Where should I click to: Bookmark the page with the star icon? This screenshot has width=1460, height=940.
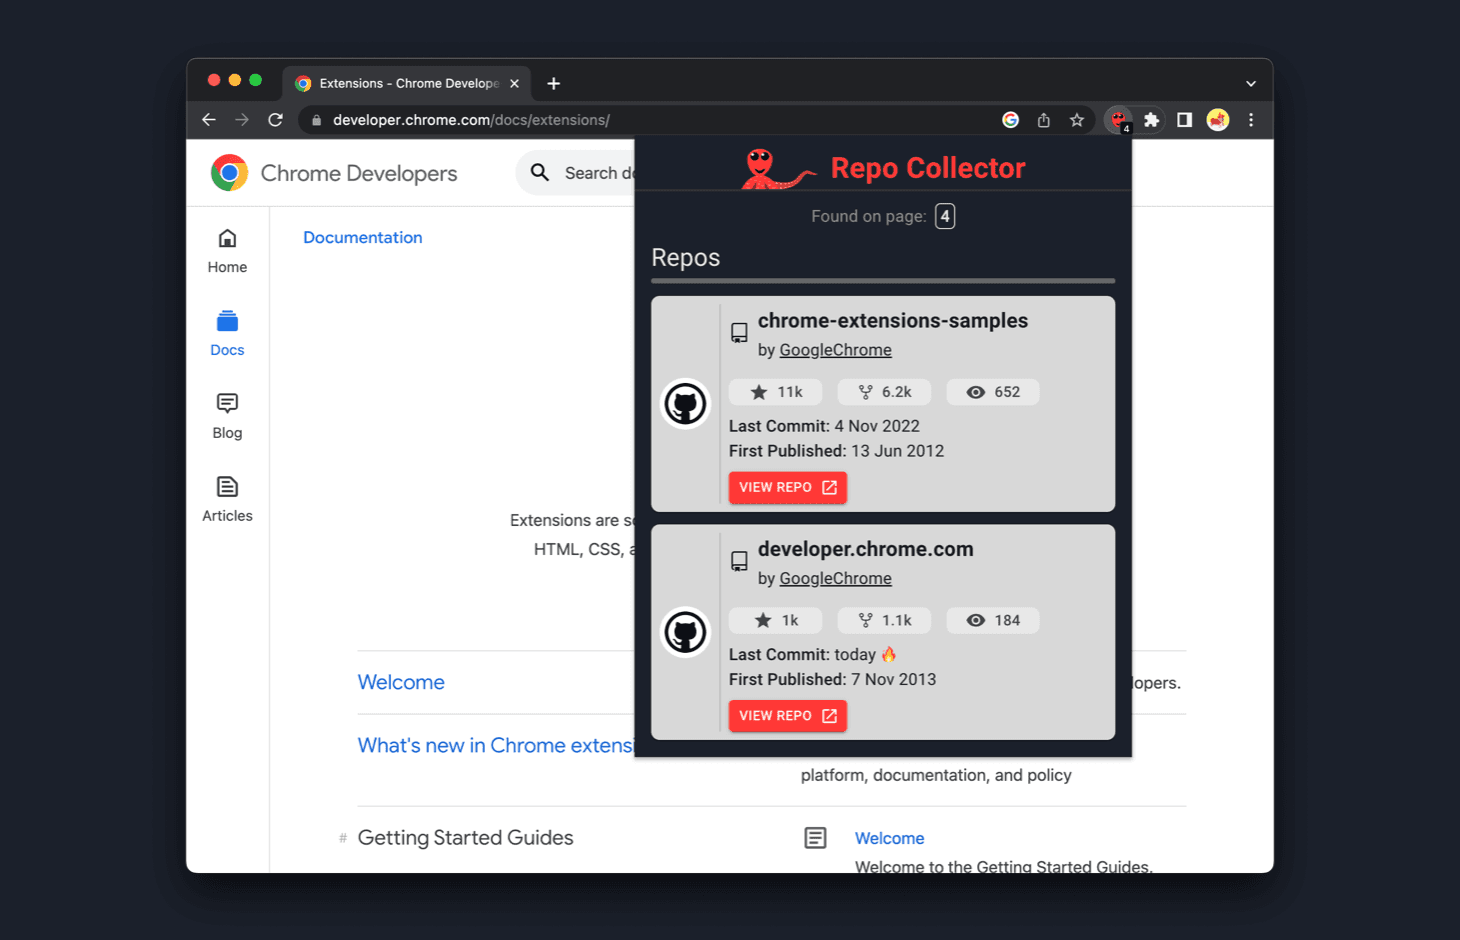1076,119
